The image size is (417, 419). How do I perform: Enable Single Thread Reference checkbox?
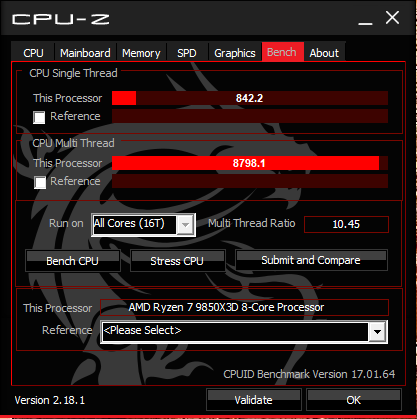pyautogui.click(x=39, y=117)
